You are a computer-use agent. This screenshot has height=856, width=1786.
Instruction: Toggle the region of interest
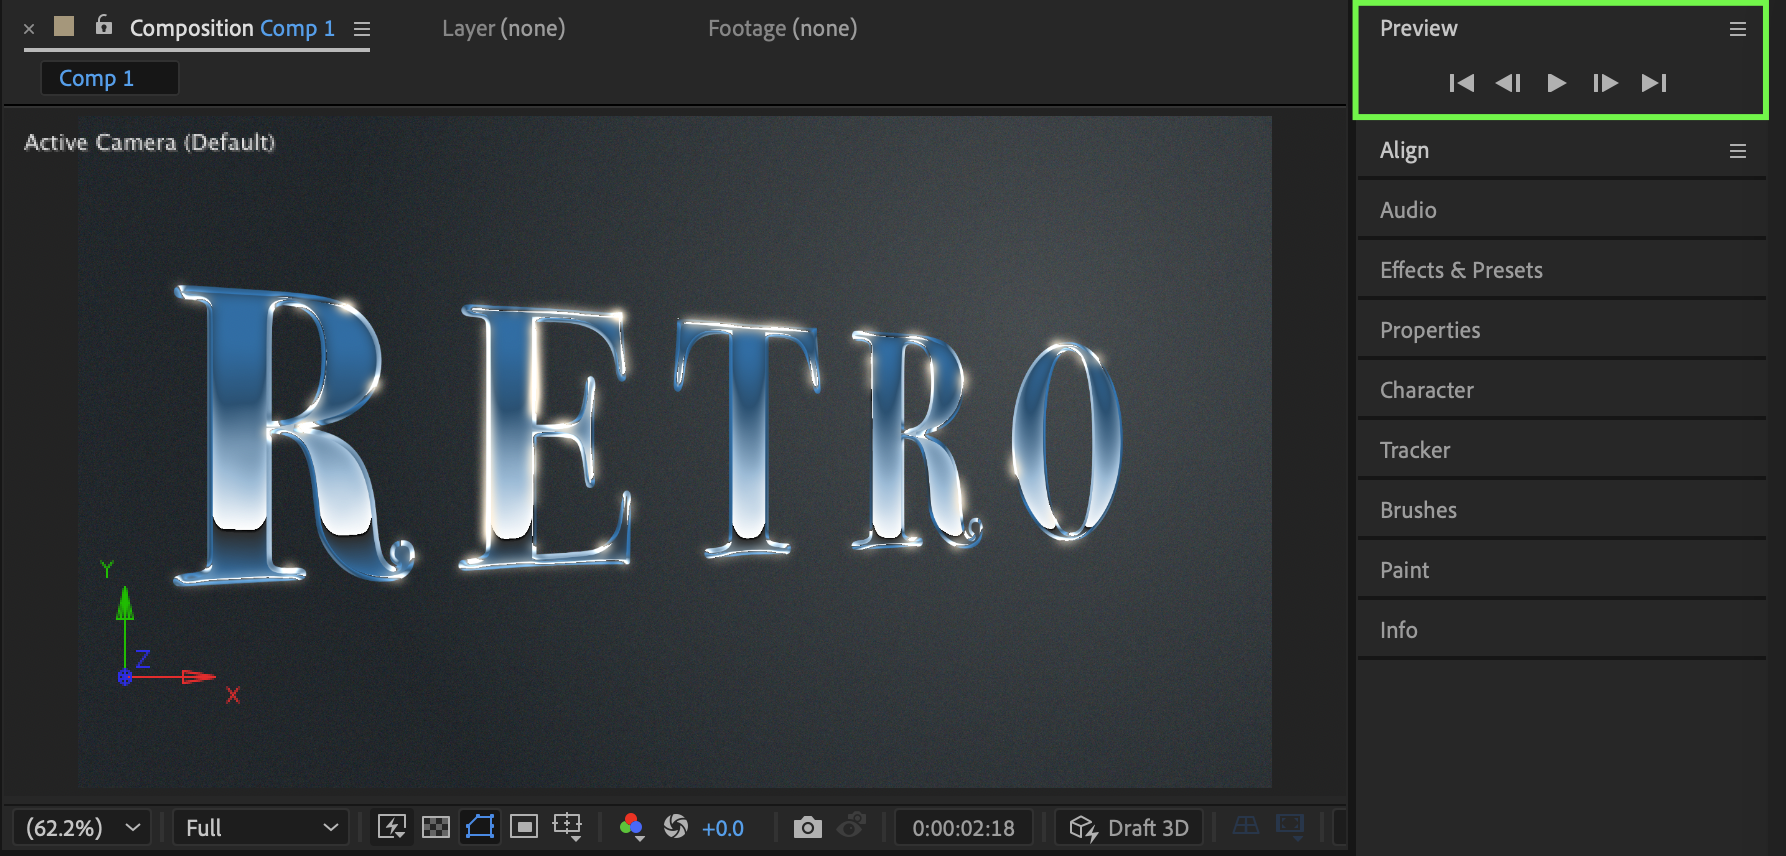pyautogui.click(x=523, y=827)
